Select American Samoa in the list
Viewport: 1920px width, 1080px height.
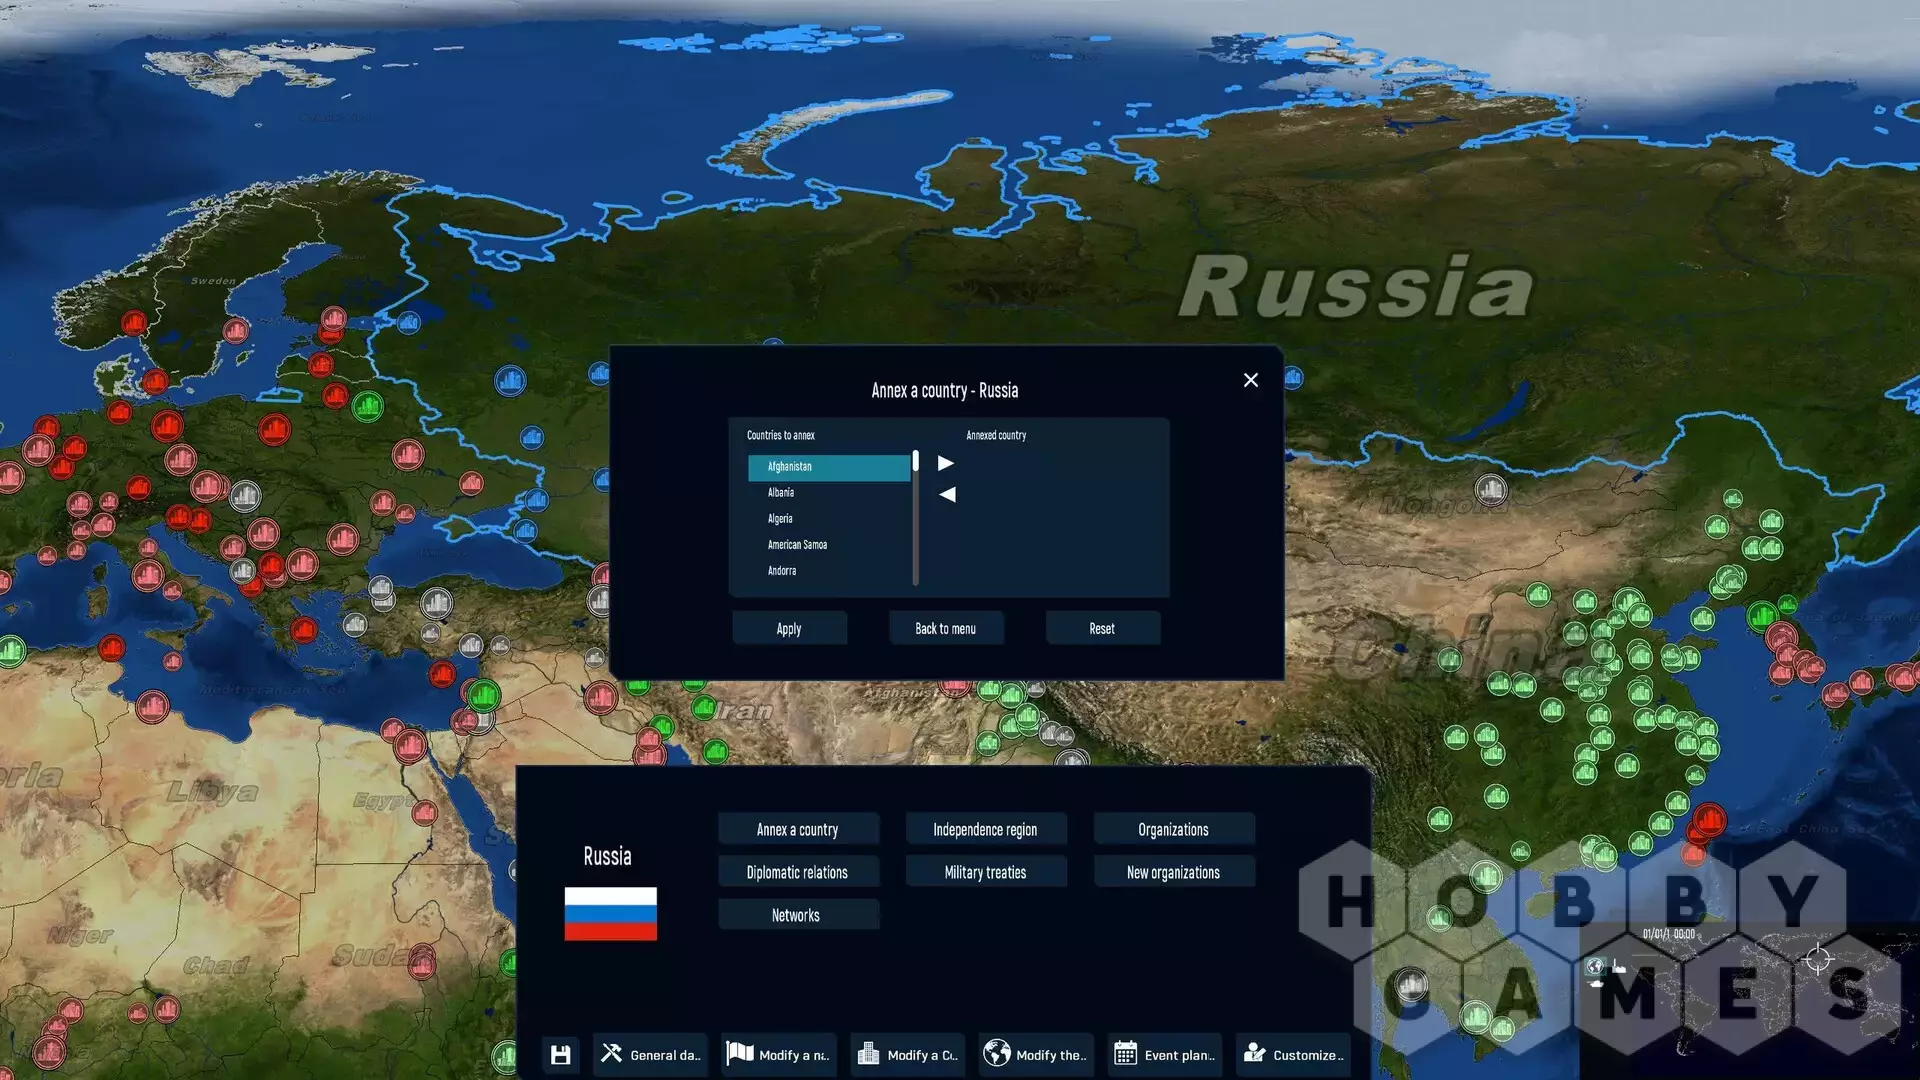pyautogui.click(x=829, y=545)
